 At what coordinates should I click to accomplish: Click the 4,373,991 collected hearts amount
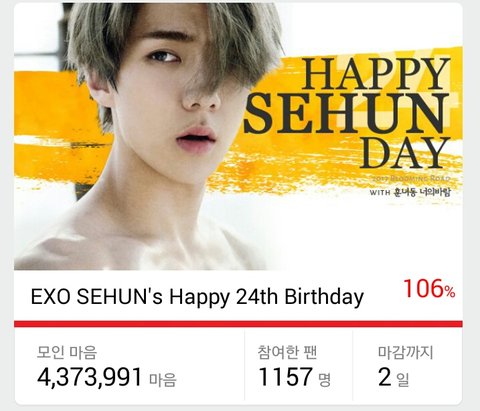point(90,377)
